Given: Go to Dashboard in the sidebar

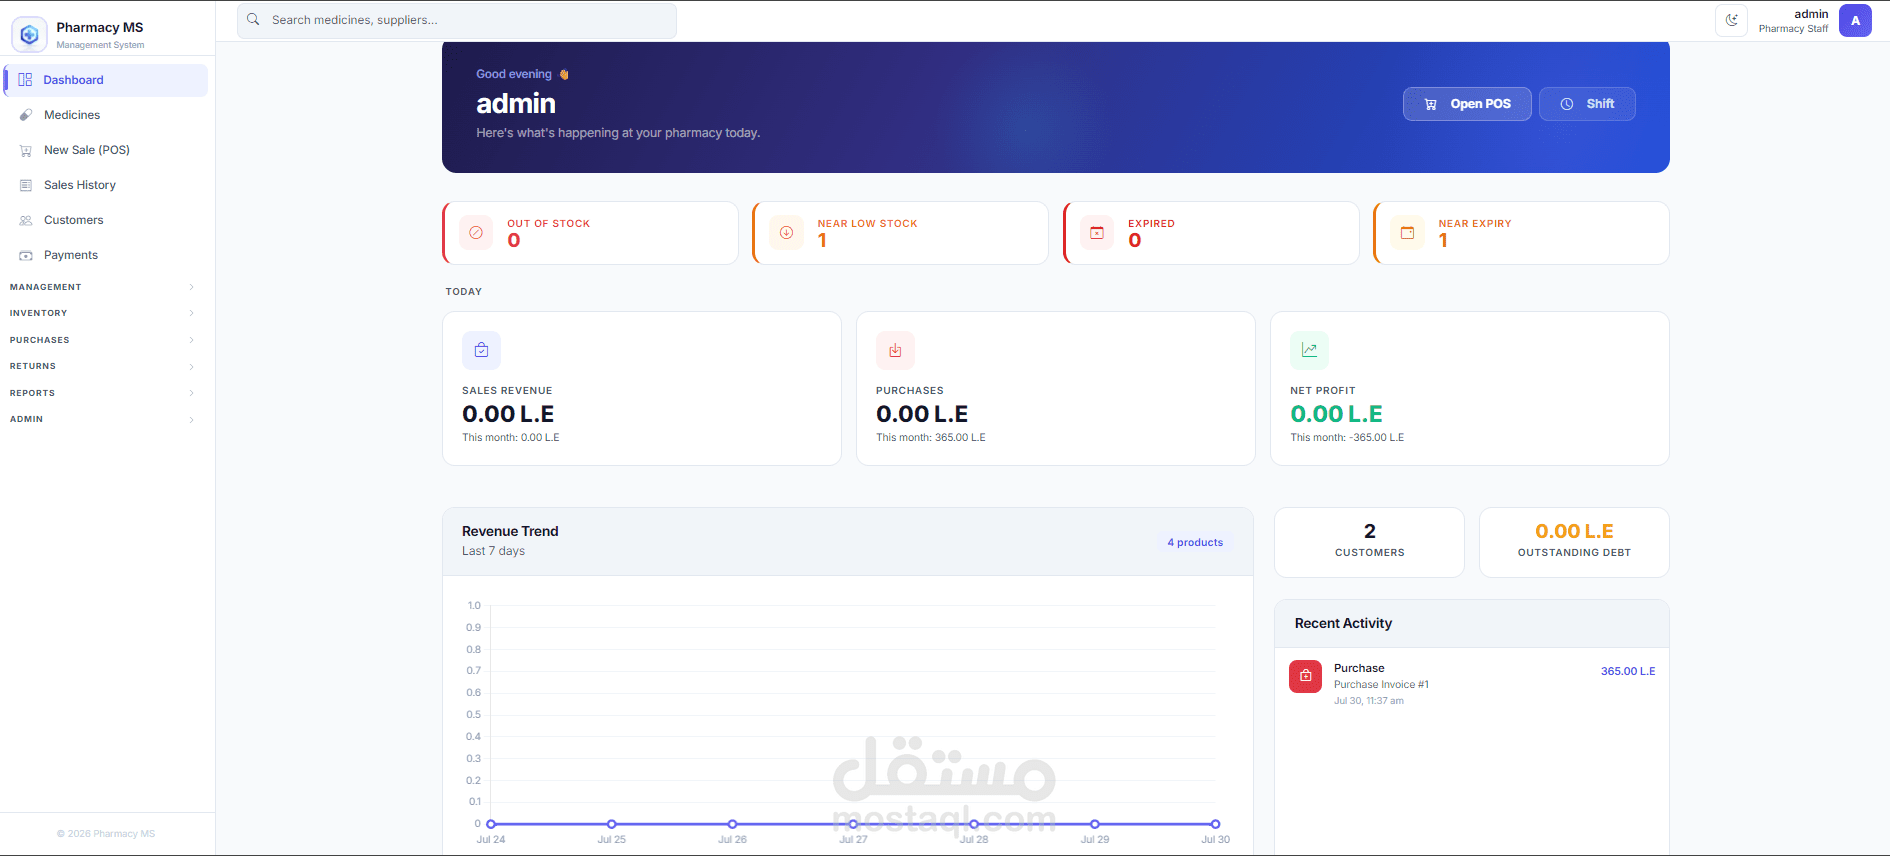Looking at the screenshot, I should (106, 80).
